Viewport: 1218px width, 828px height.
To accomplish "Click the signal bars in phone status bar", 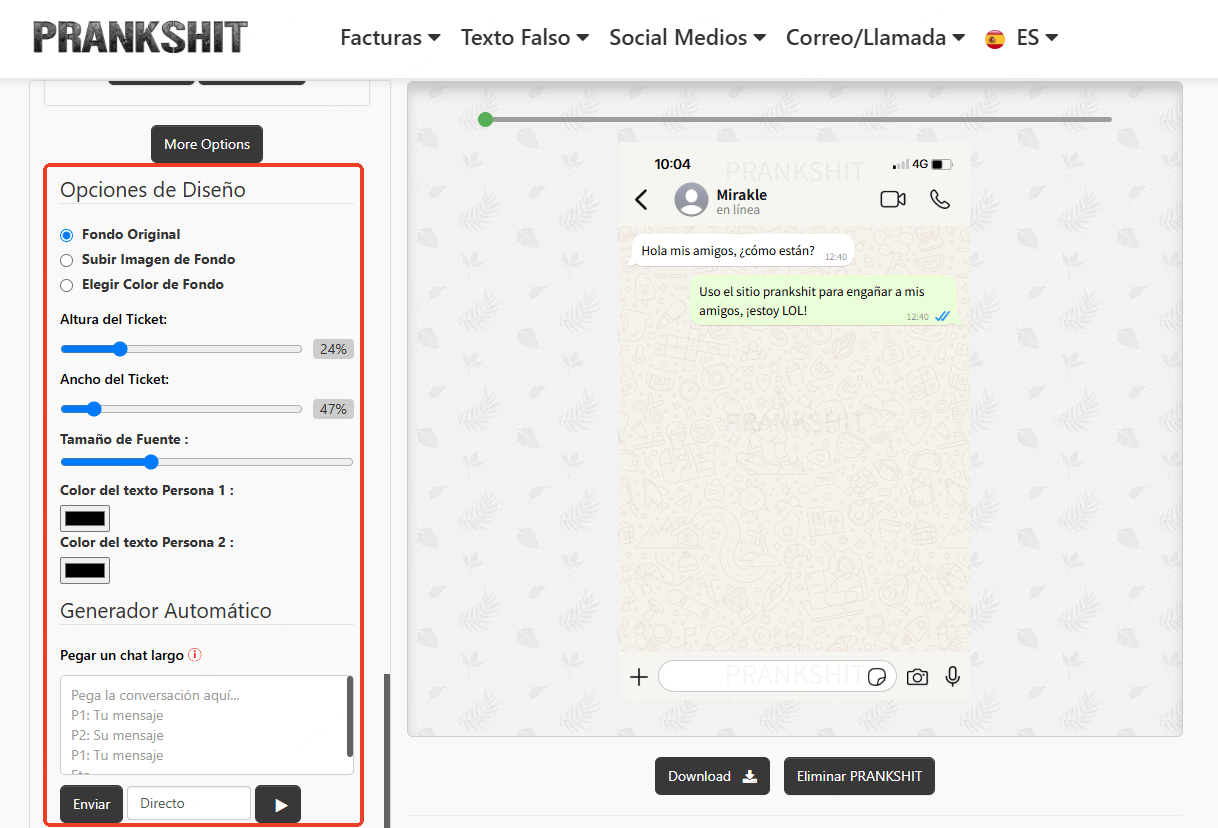I will (901, 164).
